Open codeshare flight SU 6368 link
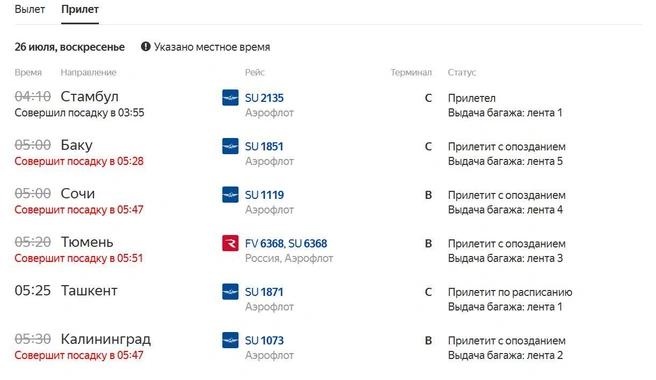The height and width of the screenshot is (380, 656). pos(308,244)
